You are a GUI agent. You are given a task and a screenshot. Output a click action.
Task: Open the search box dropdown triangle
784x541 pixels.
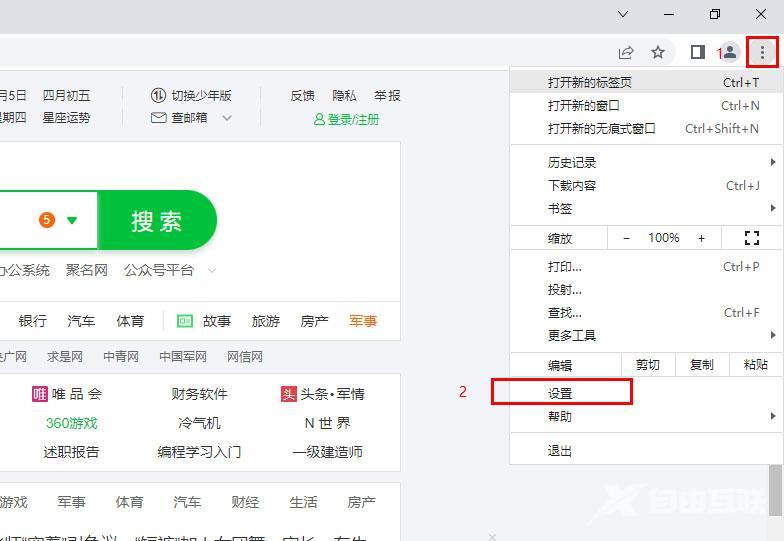(x=72, y=220)
